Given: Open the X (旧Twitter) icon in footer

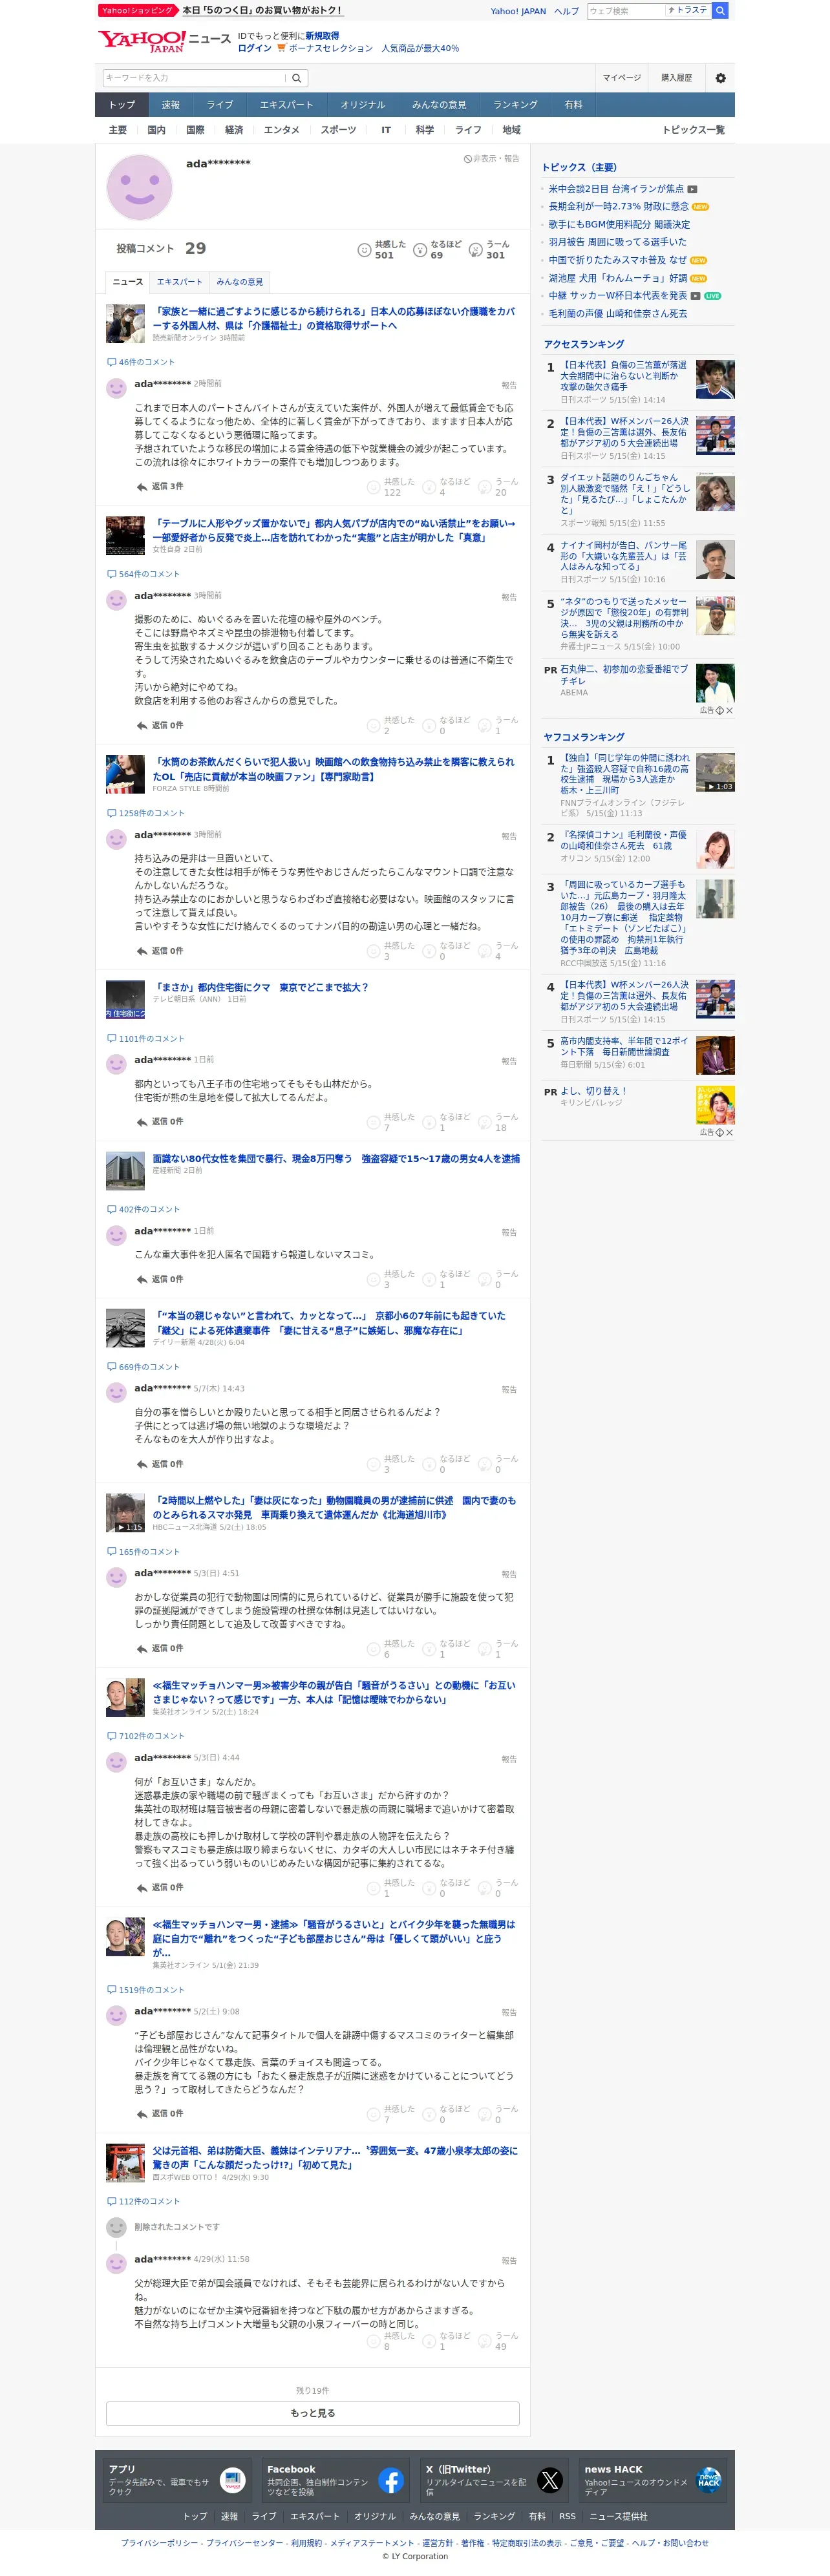Looking at the screenshot, I should (x=550, y=2480).
